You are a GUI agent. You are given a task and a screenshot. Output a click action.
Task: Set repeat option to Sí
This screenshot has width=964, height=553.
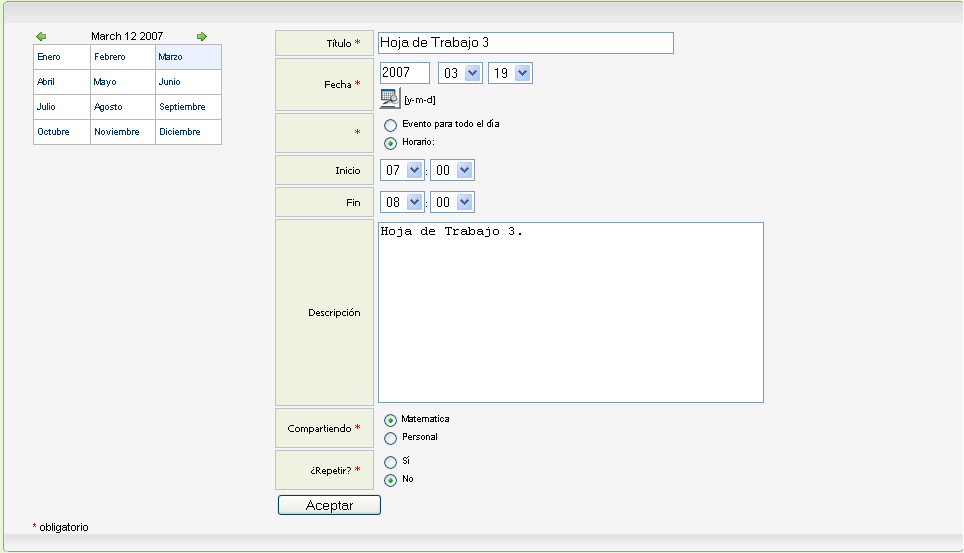coord(390,463)
